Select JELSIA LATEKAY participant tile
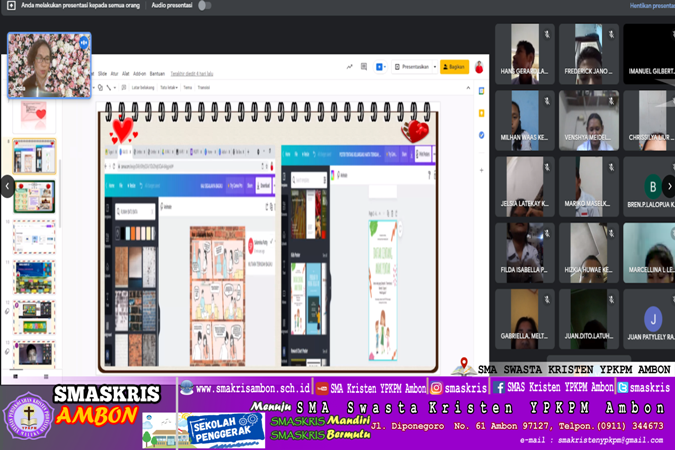675x450 pixels. pyautogui.click(x=525, y=186)
